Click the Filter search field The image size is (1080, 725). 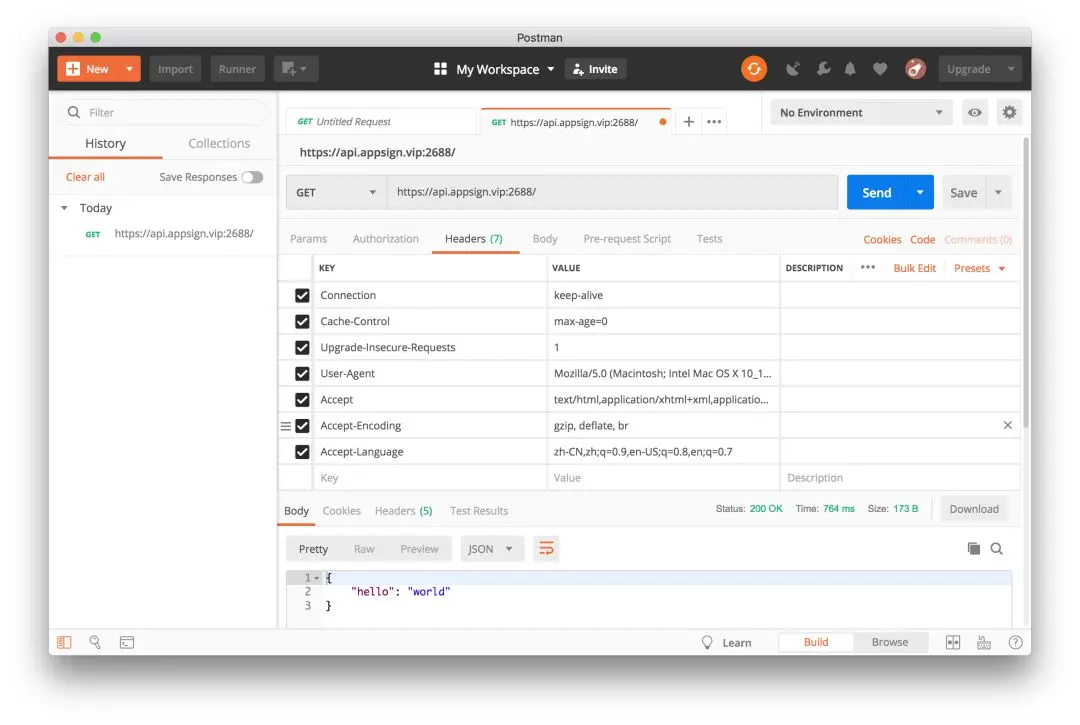[x=165, y=112]
